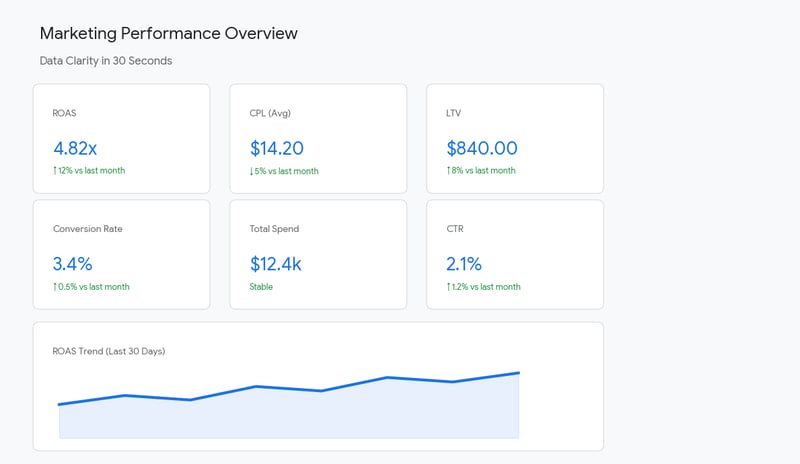Click the $14.20 CPL average value
800x464 pixels.
277,148
